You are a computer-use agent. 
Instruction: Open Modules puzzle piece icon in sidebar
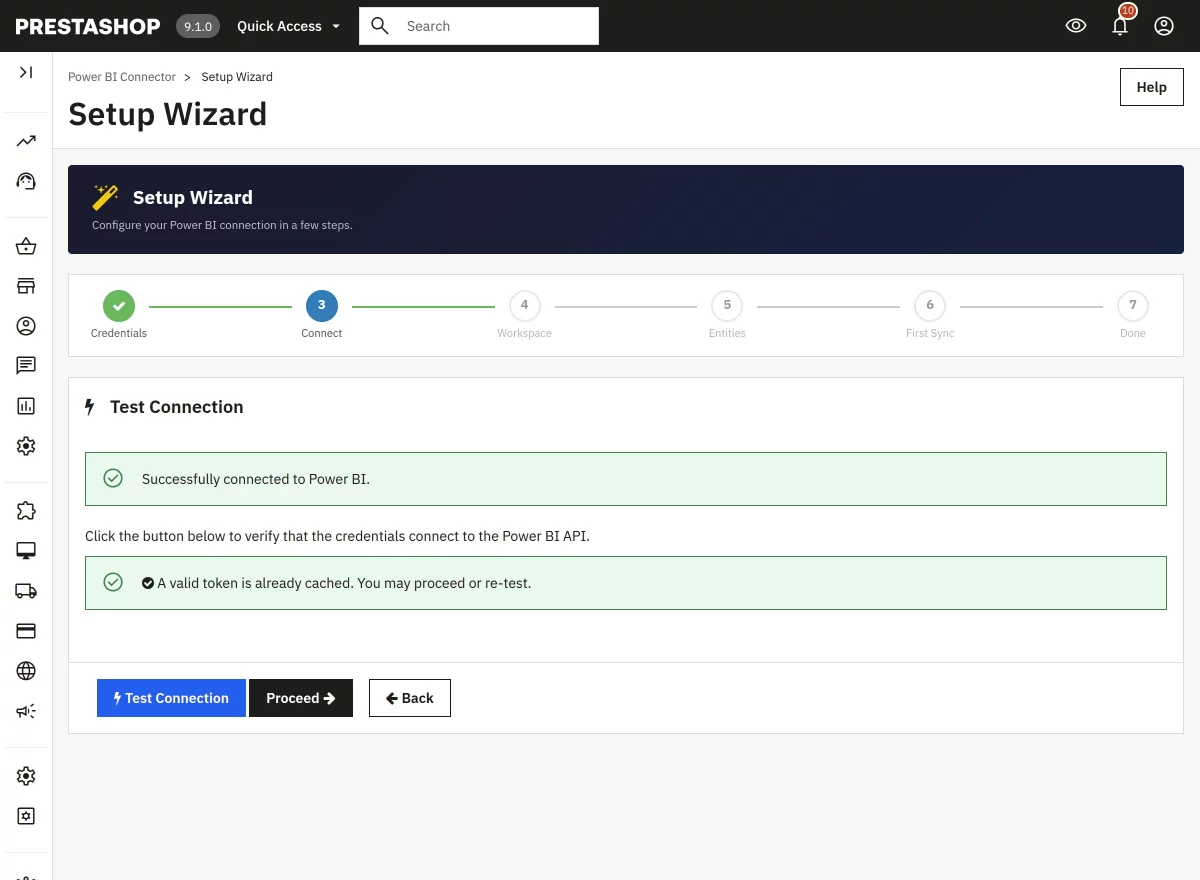[26, 511]
